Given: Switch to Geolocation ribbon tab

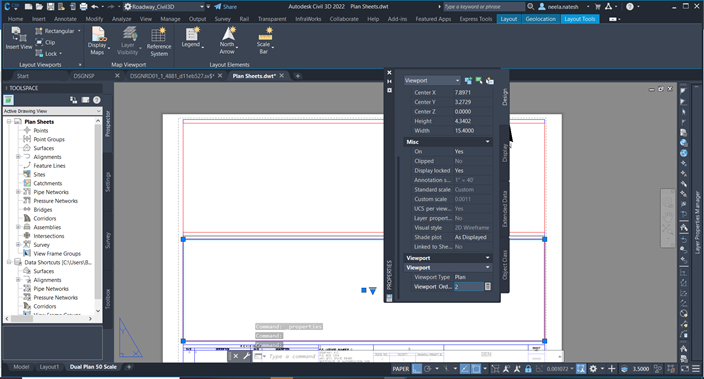Looking at the screenshot, I should [x=541, y=19].
